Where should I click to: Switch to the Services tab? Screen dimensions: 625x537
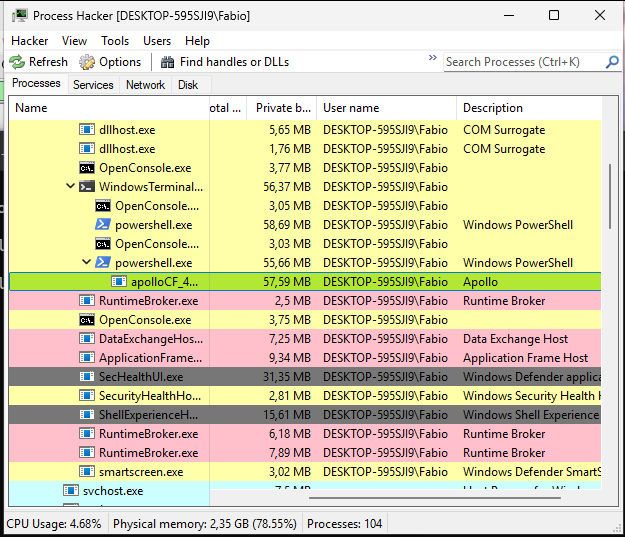(x=93, y=85)
